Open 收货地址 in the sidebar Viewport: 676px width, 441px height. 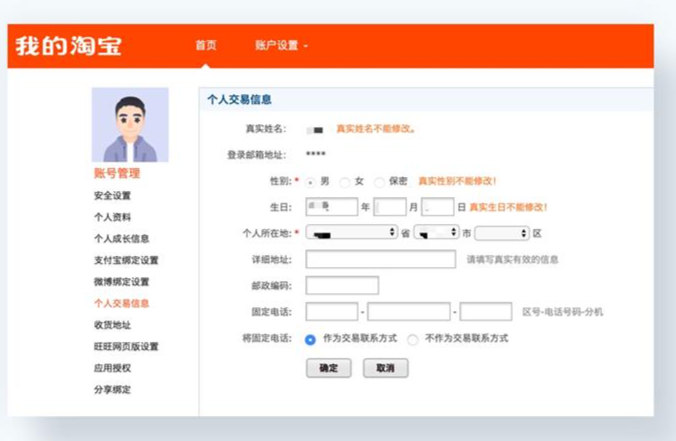[x=112, y=325]
